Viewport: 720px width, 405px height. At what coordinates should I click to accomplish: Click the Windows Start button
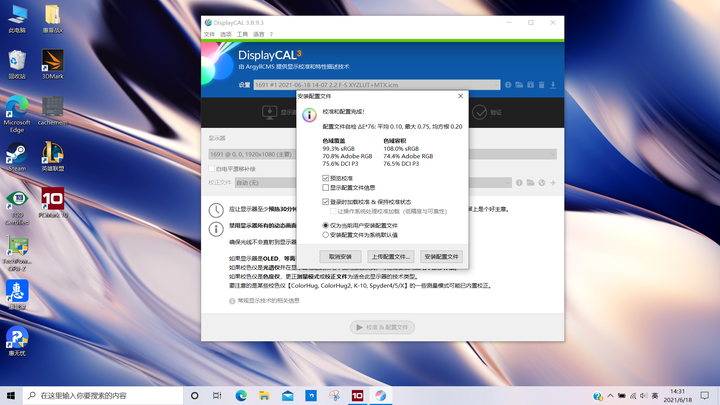(10, 396)
